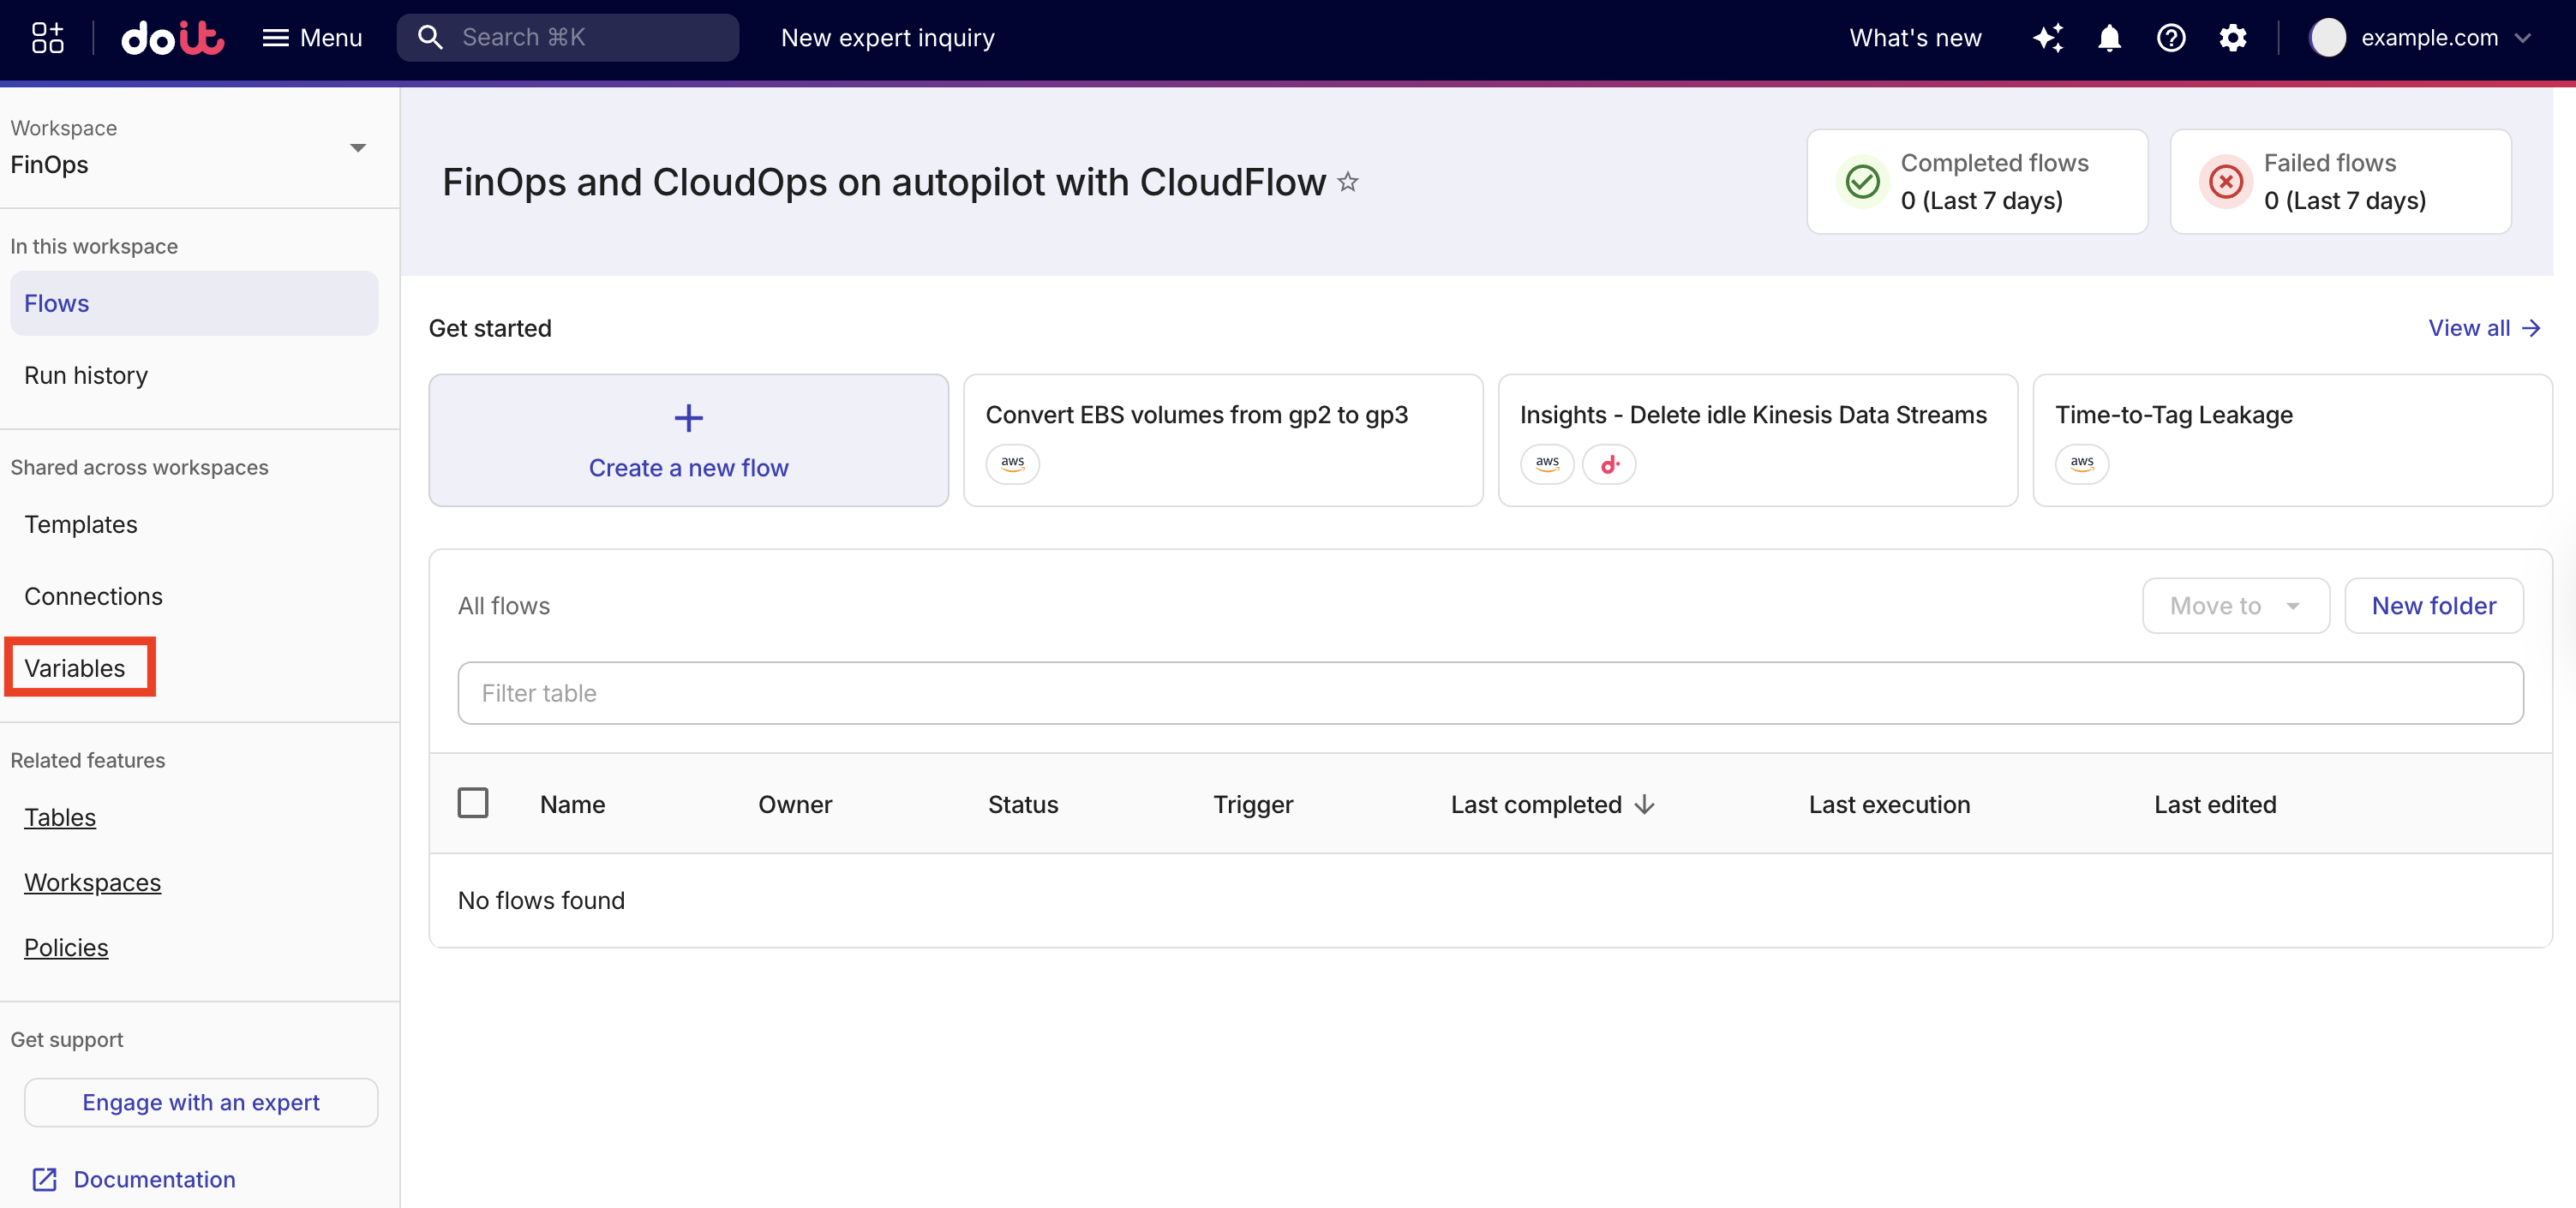Open New expert inquiry
The image size is (2576, 1208).
pyautogui.click(x=888, y=38)
